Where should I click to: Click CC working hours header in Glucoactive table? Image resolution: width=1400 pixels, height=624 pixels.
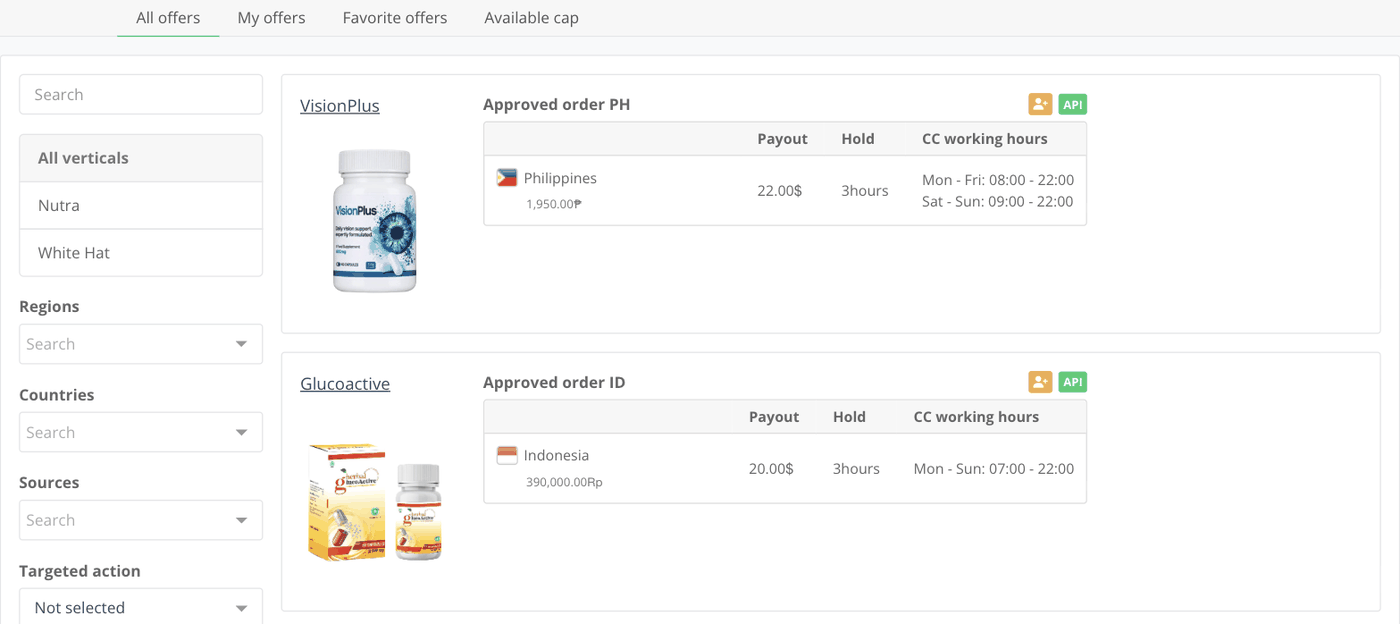976,417
